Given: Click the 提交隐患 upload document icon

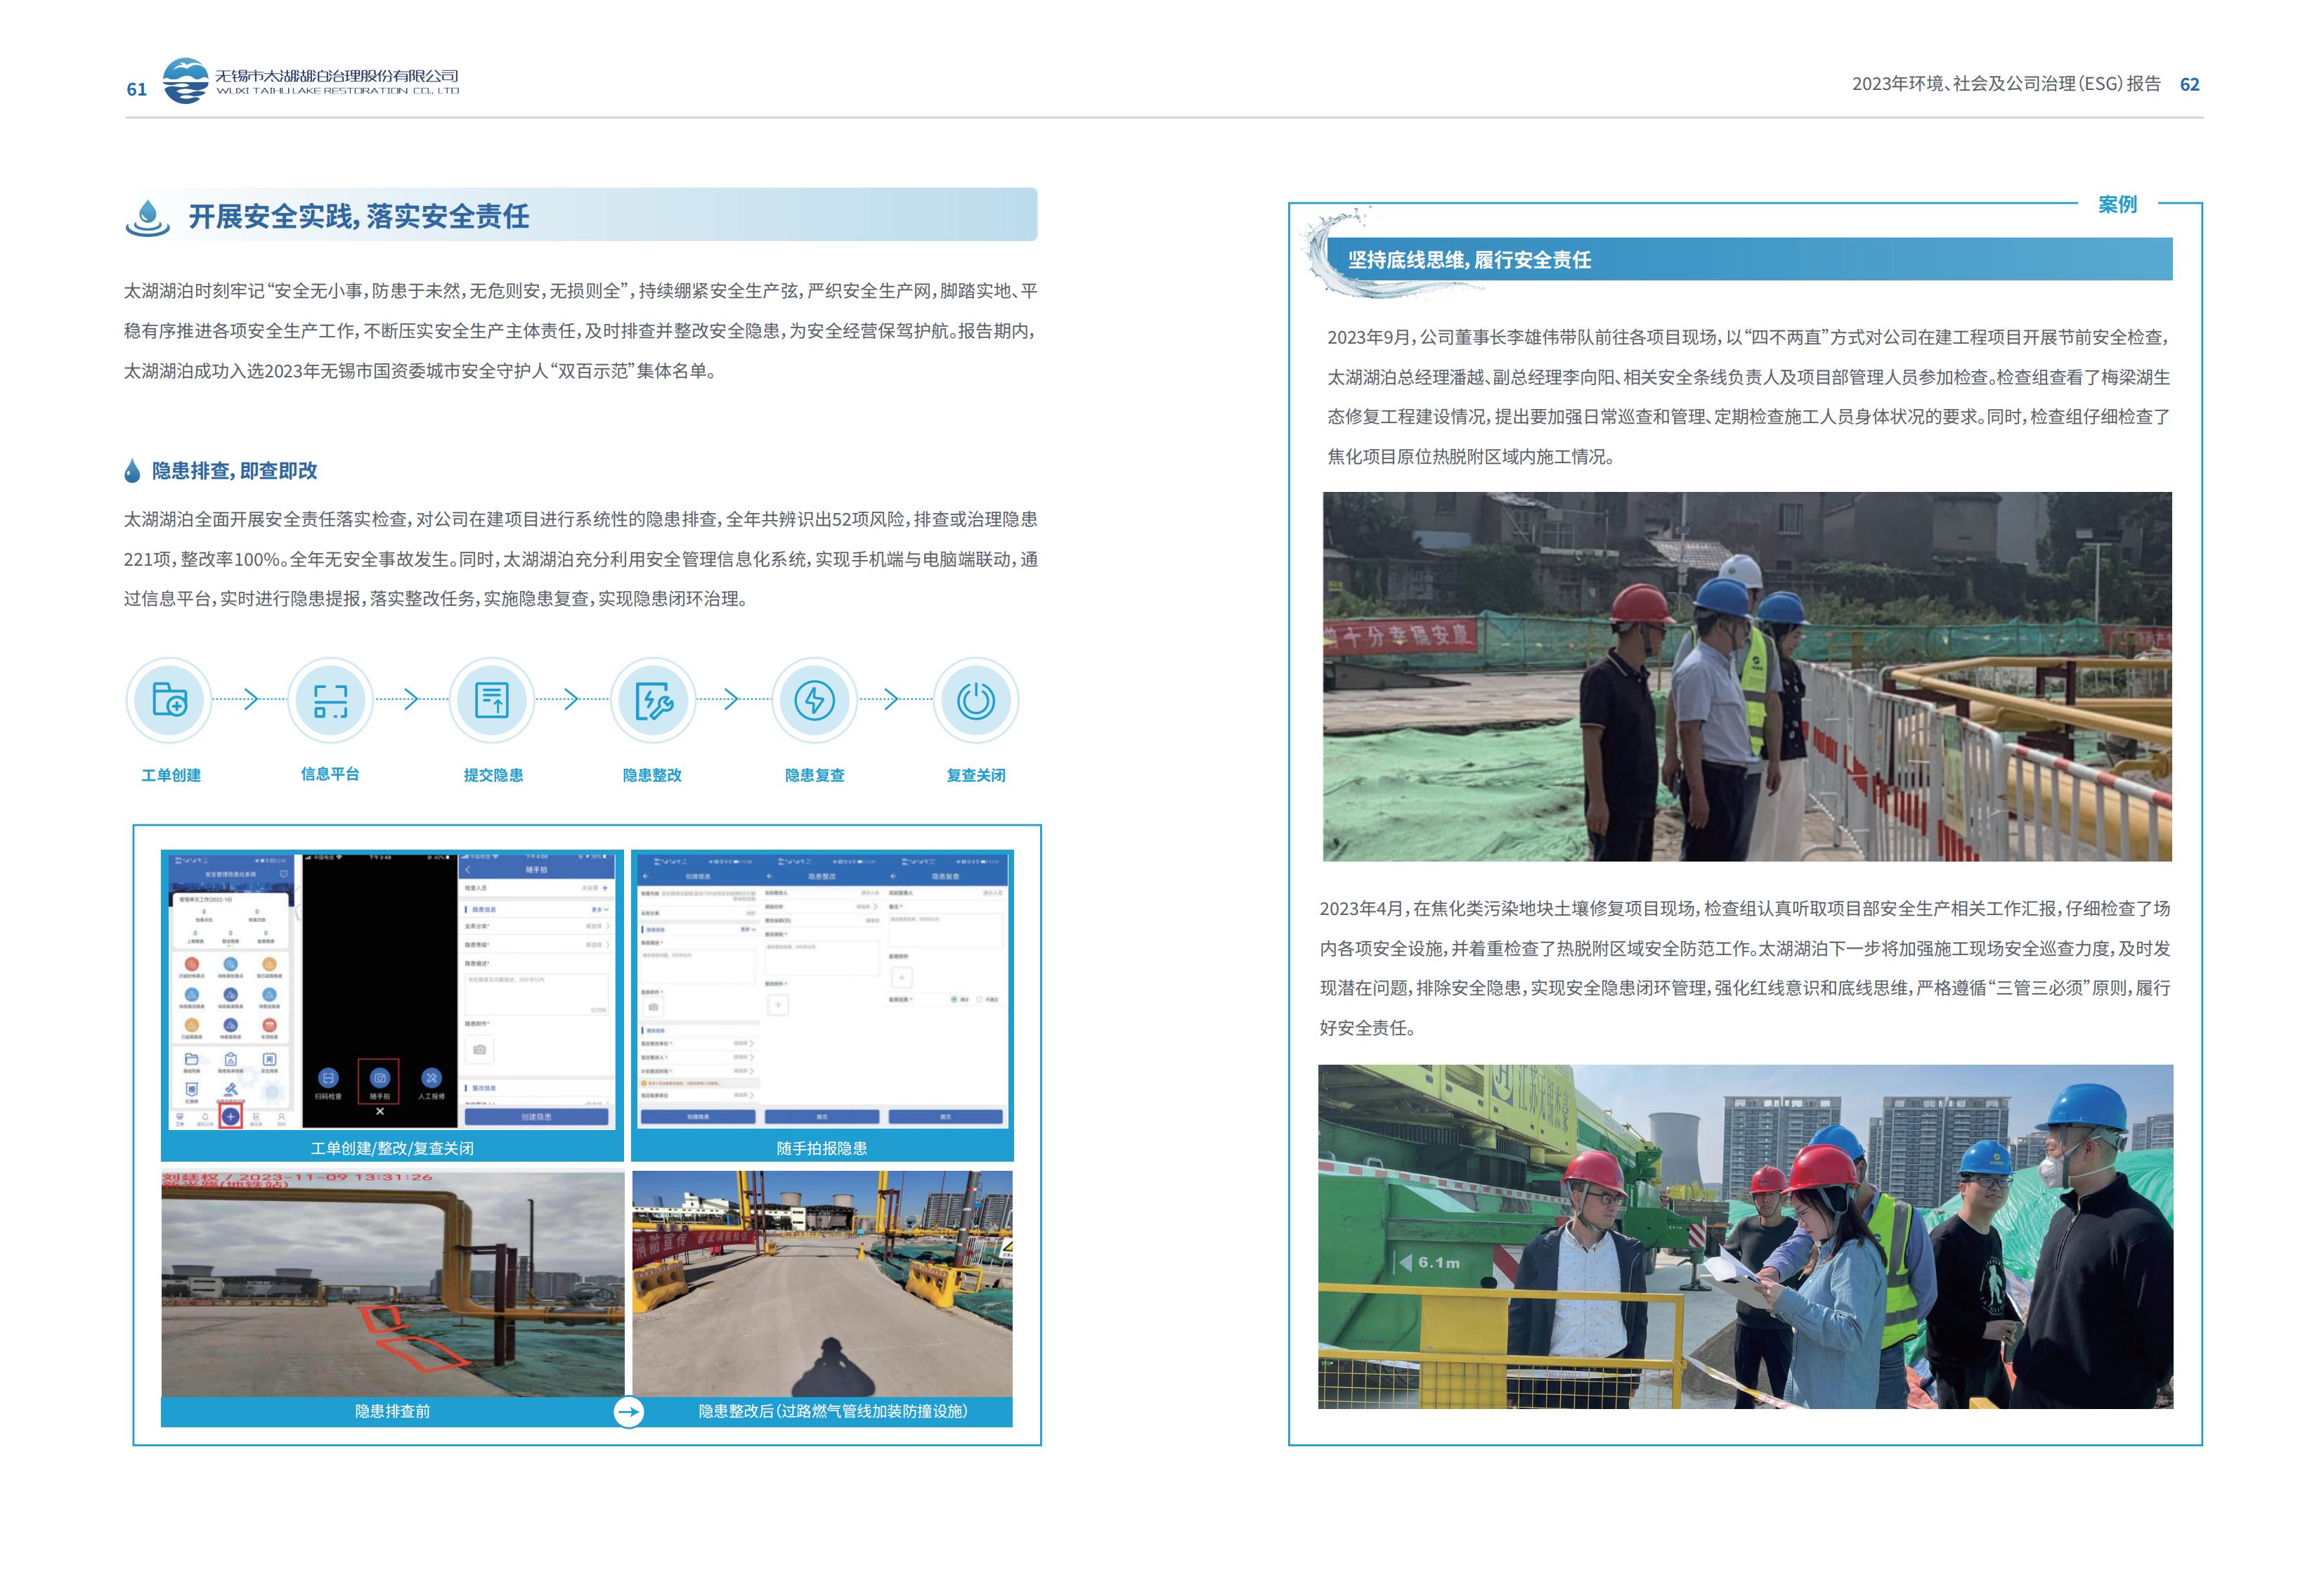Looking at the screenshot, I should (x=492, y=700).
